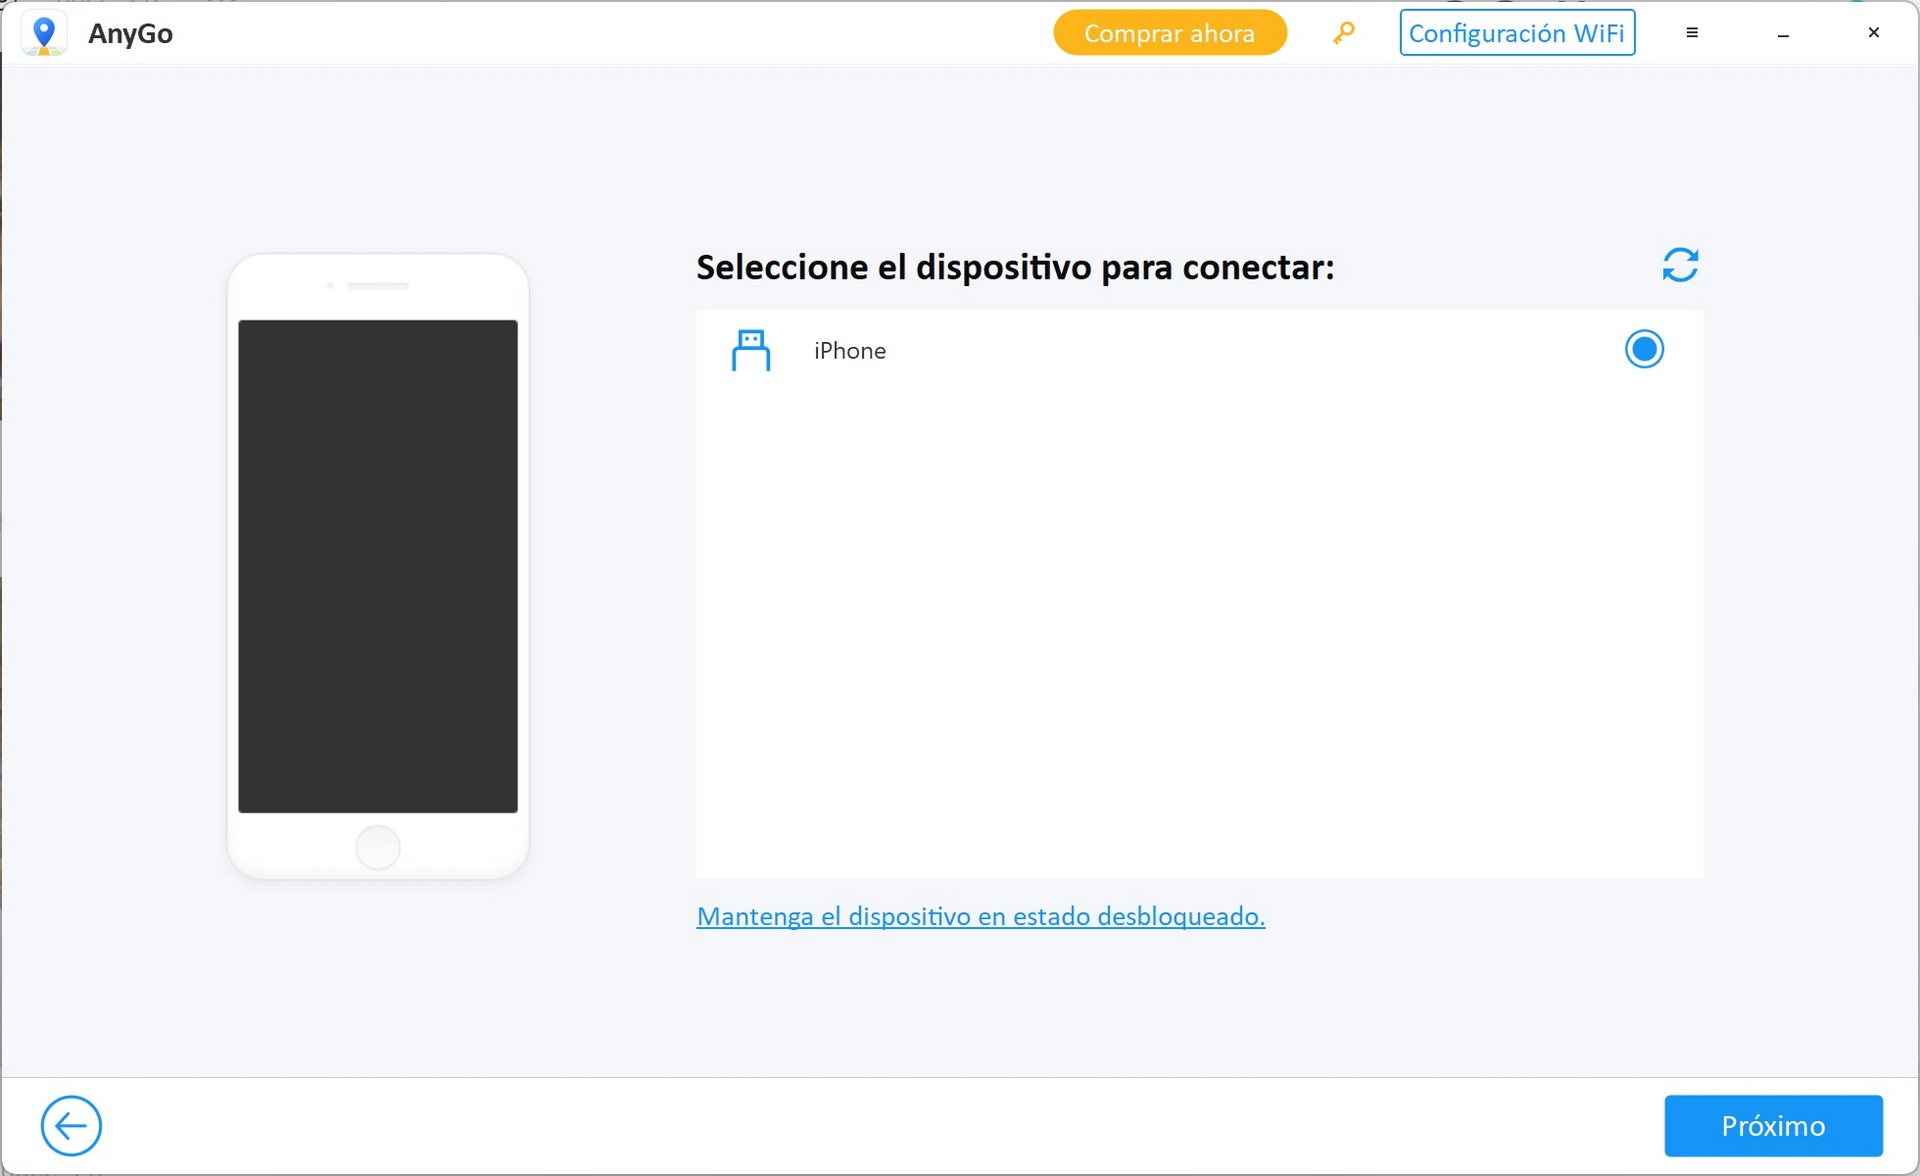
Task: Click the USB connection icon beside iPhone
Action: (751, 350)
